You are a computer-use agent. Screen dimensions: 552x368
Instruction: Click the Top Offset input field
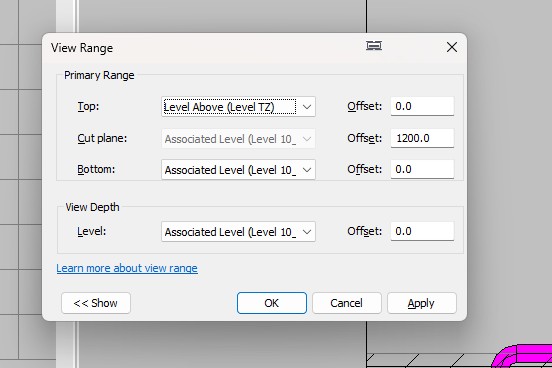(422, 106)
